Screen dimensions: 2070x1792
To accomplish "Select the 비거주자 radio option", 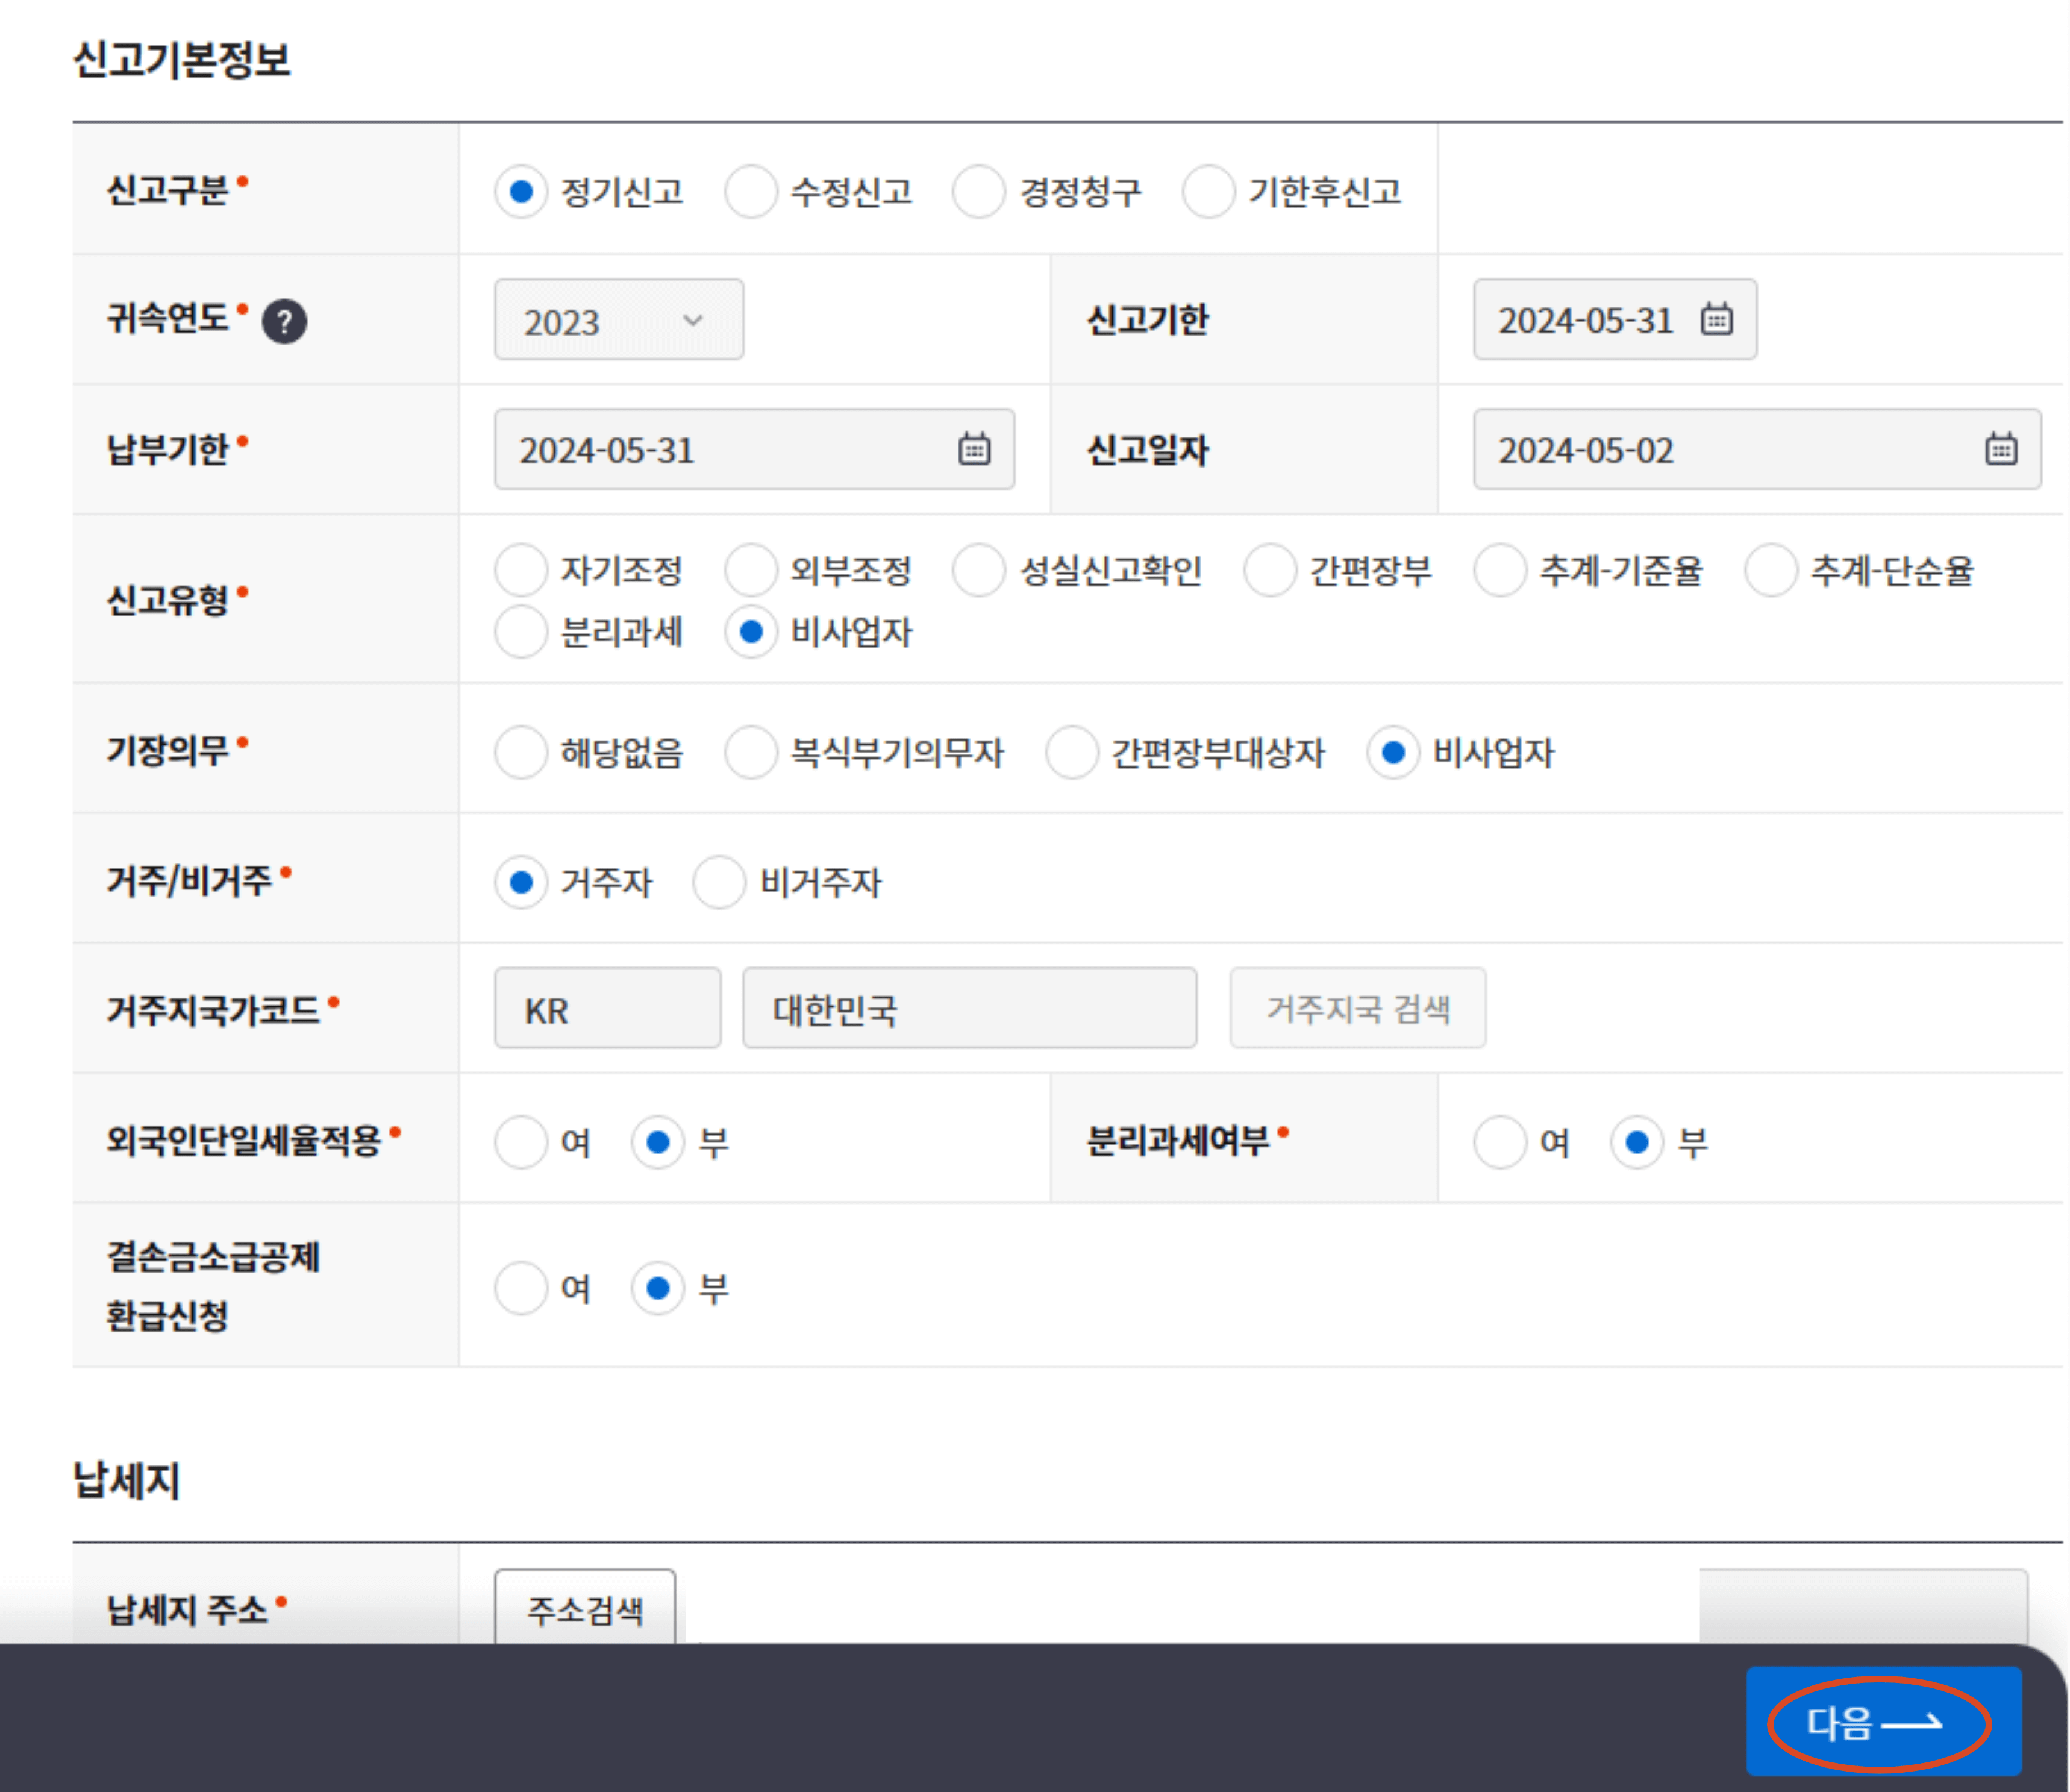I will 719,882.
